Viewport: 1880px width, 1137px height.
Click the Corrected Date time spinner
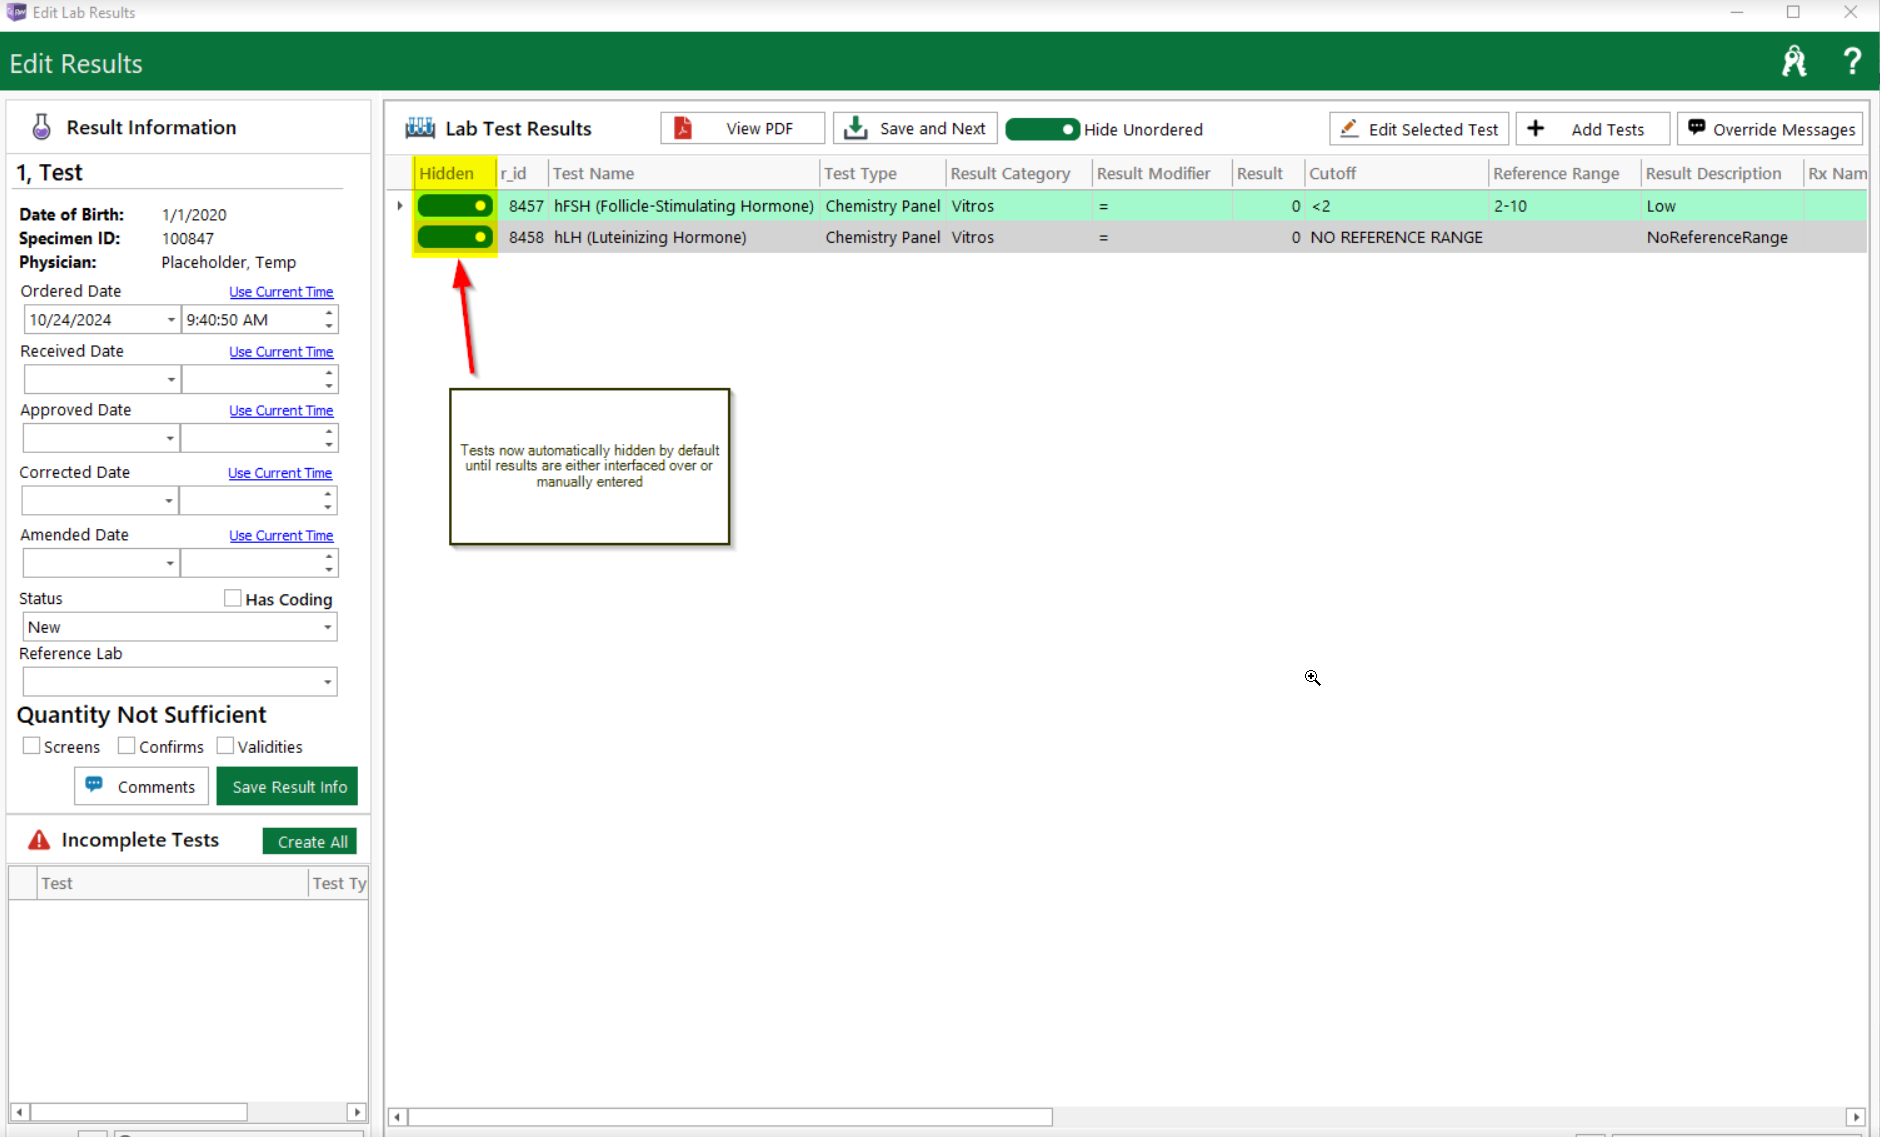(328, 500)
